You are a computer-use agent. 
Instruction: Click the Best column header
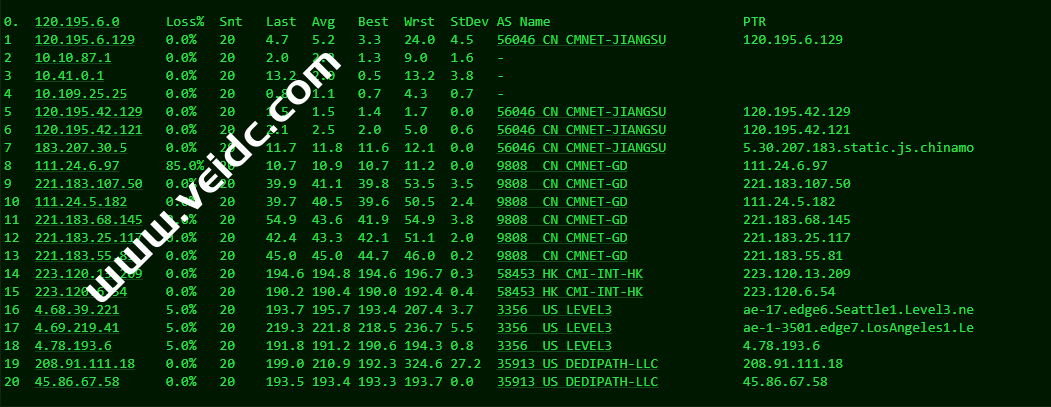pos(373,22)
